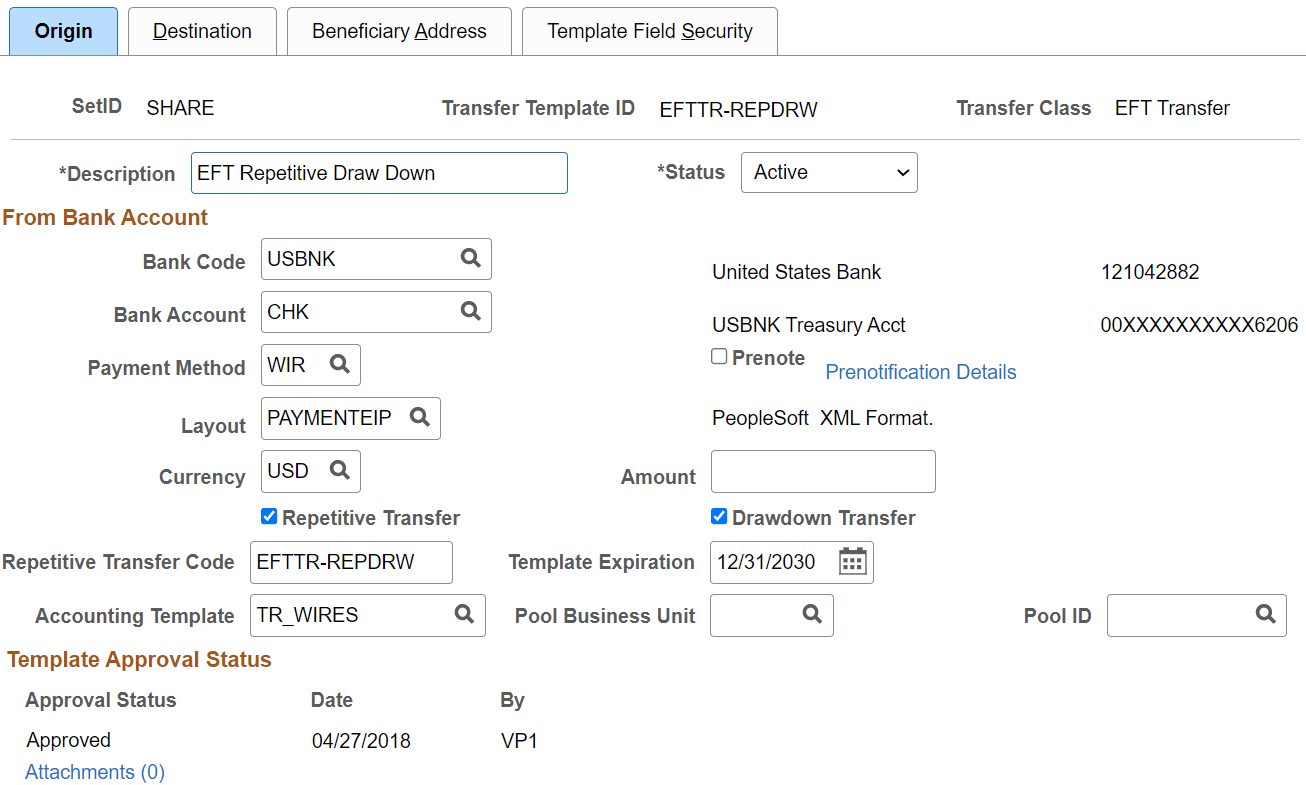Open the Template Expiration calendar picker
The height and width of the screenshot is (785, 1306).
[852, 561]
